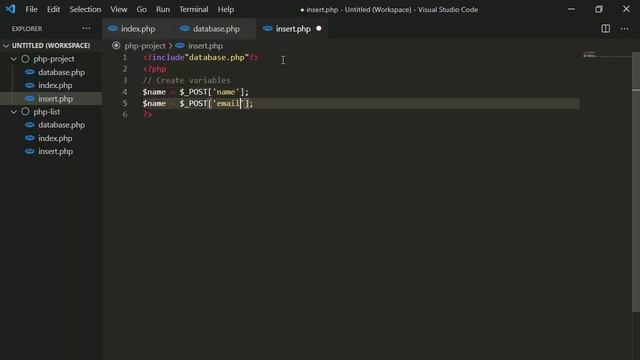Click the Split Editor Right icon
This screenshot has height=360, width=640.
tap(606, 29)
